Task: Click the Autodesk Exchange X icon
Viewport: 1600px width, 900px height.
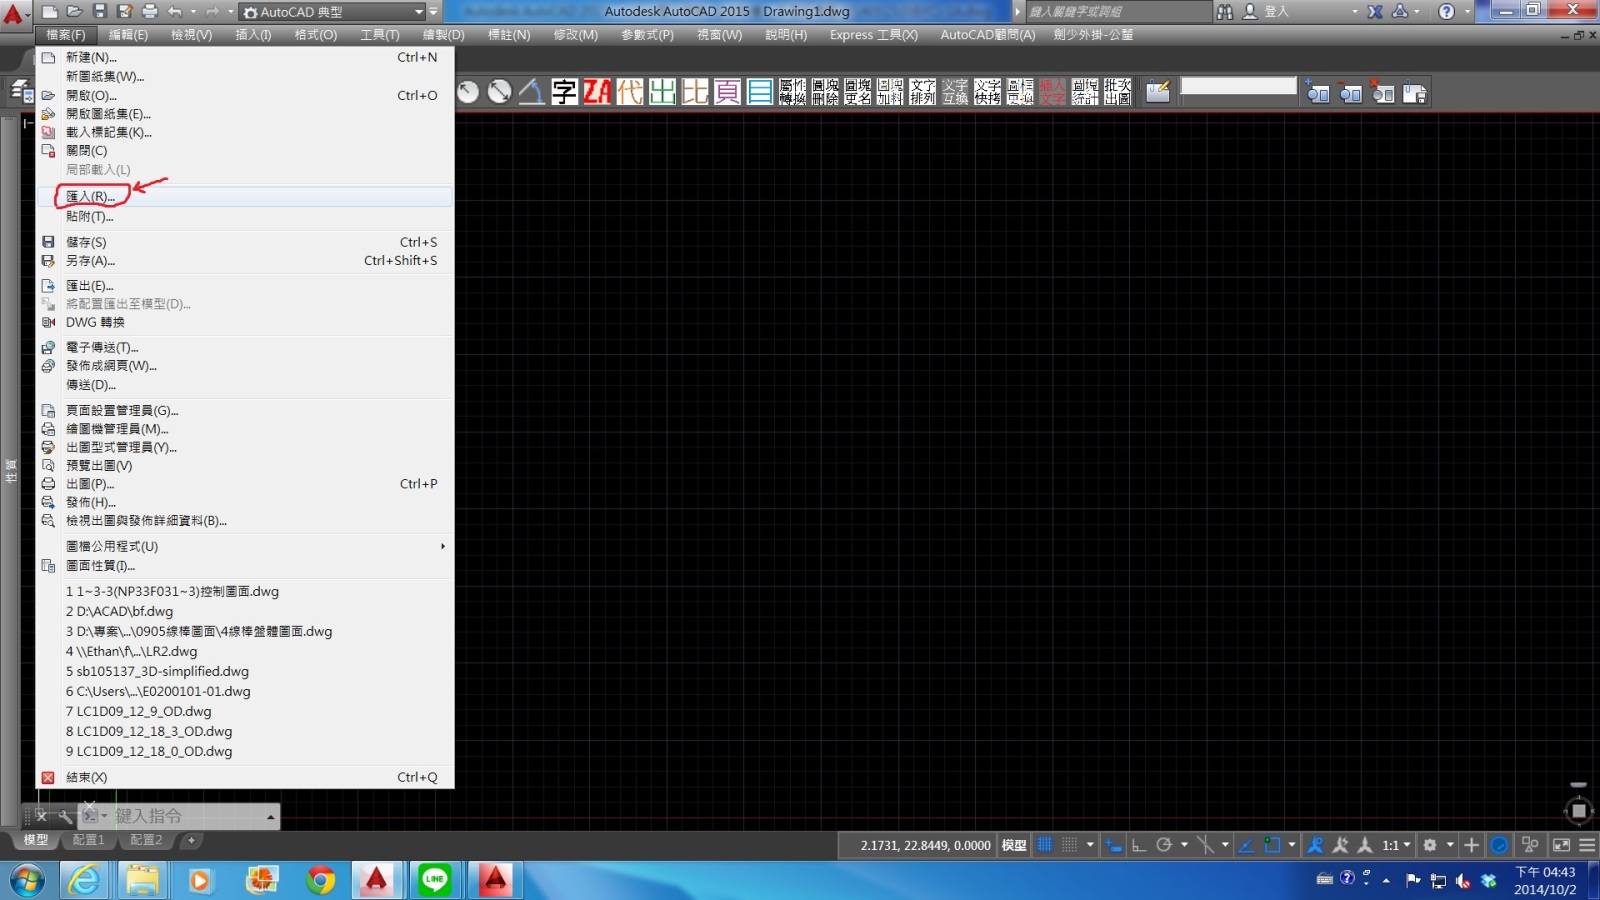Action: [1375, 12]
